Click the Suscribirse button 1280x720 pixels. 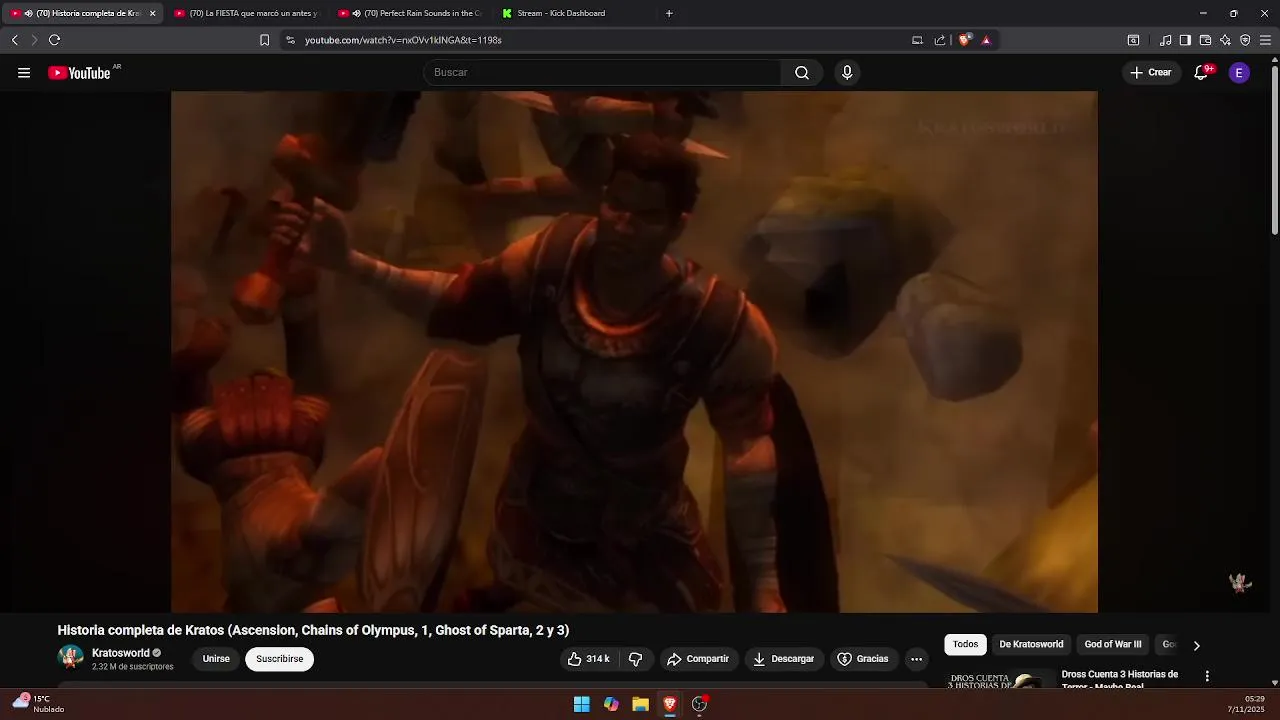pyautogui.click(x=279, y=659)
